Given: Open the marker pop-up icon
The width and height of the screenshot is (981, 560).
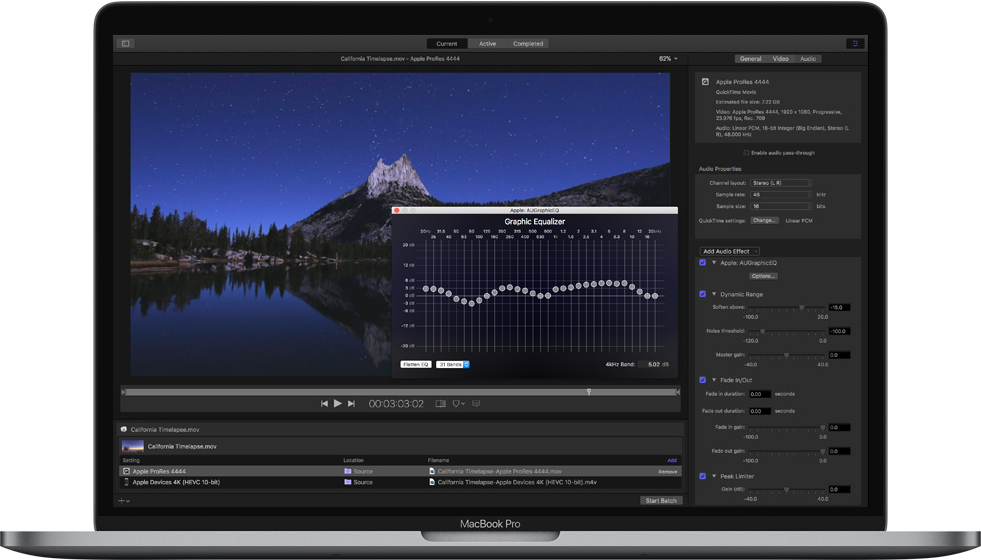Looking at the screenshot, I should point(458,404).
